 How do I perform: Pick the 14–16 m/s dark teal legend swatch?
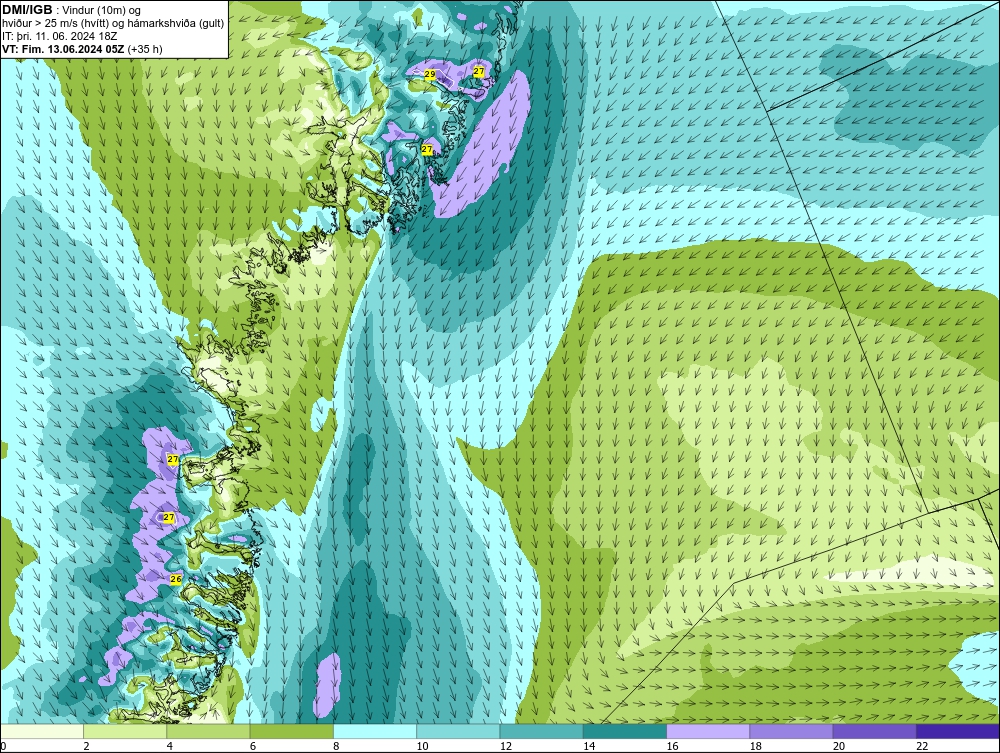click(x=625, y=731)
